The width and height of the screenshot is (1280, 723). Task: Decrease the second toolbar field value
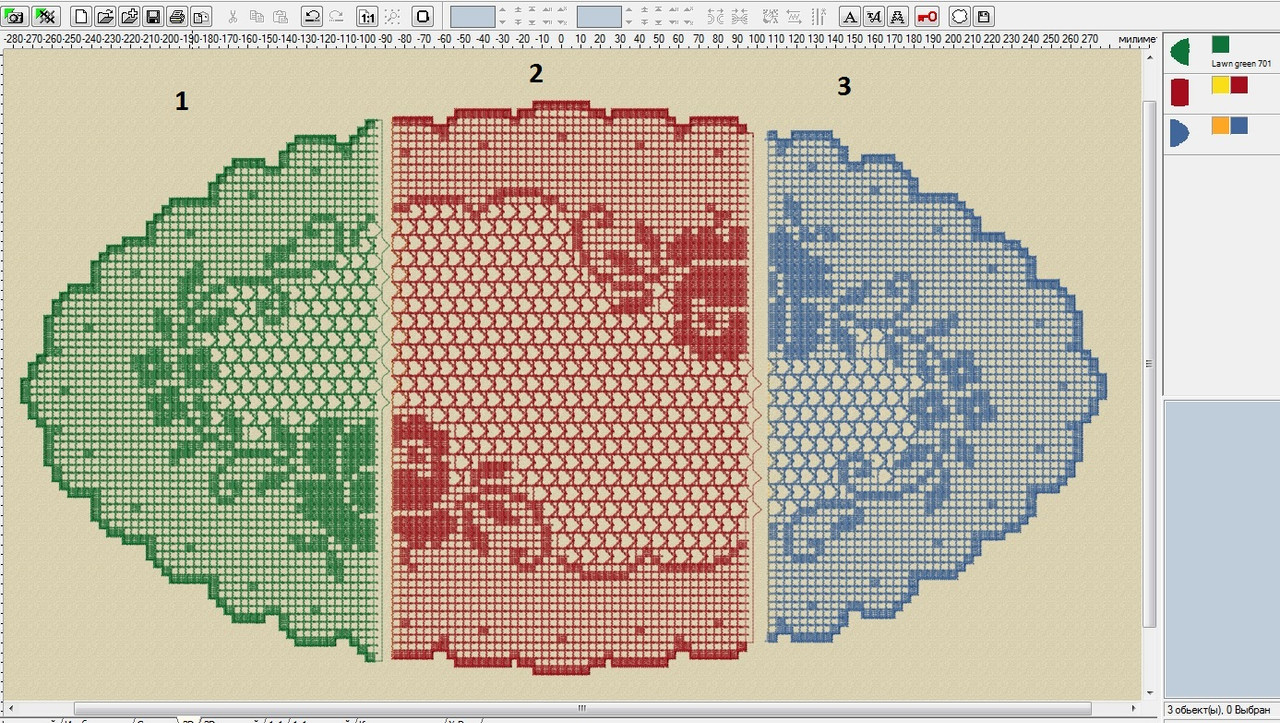[628, 22]
